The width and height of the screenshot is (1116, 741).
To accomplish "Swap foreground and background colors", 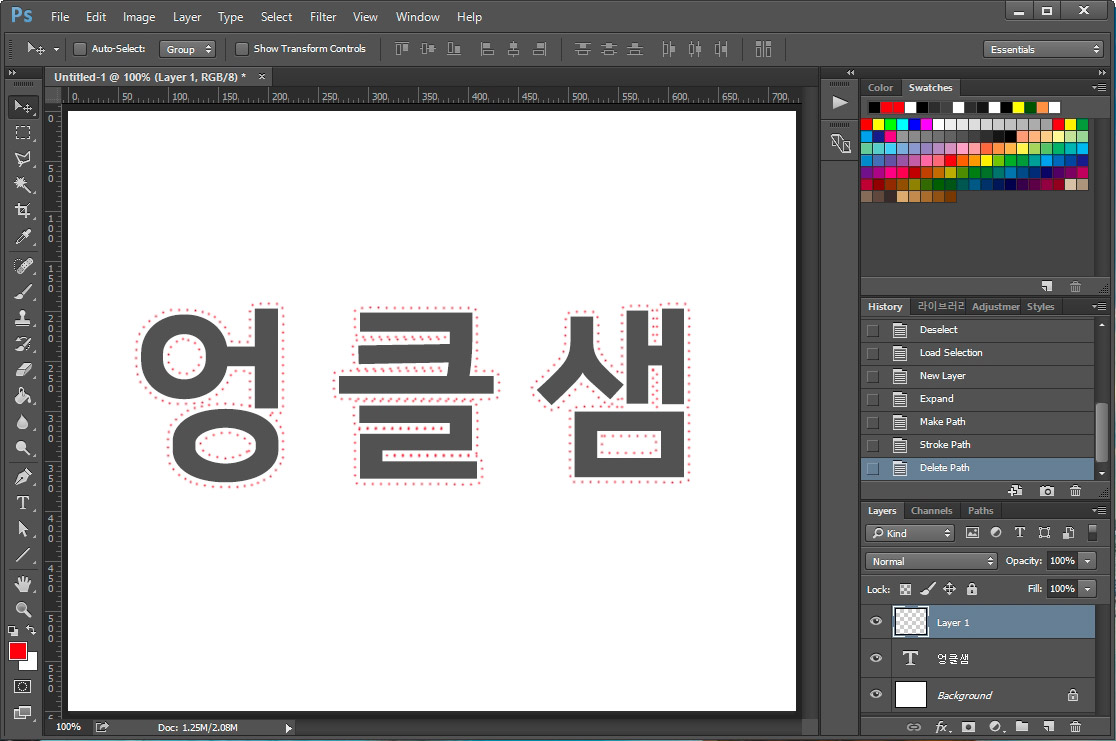I will point(31,630).
